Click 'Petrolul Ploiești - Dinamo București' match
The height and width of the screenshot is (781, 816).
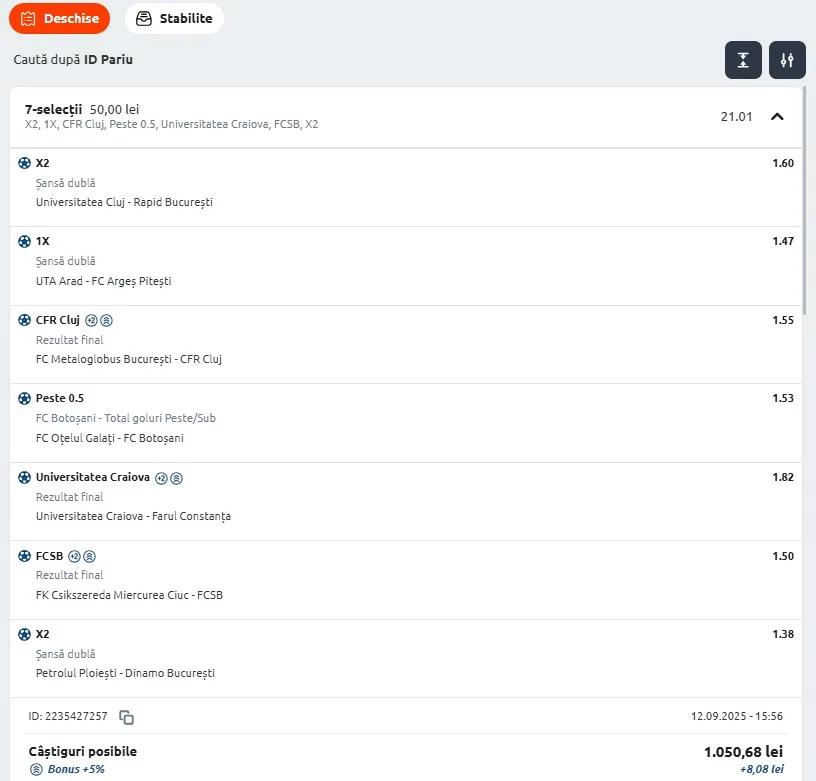coord(125,673)
